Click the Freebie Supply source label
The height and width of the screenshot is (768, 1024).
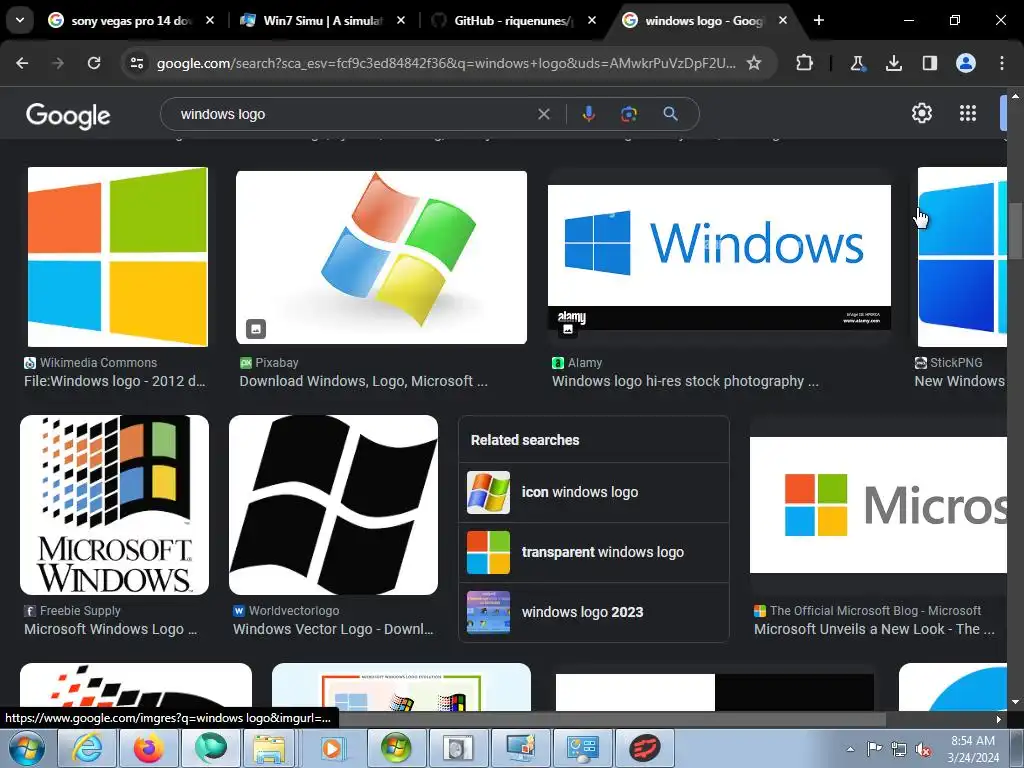80,611
